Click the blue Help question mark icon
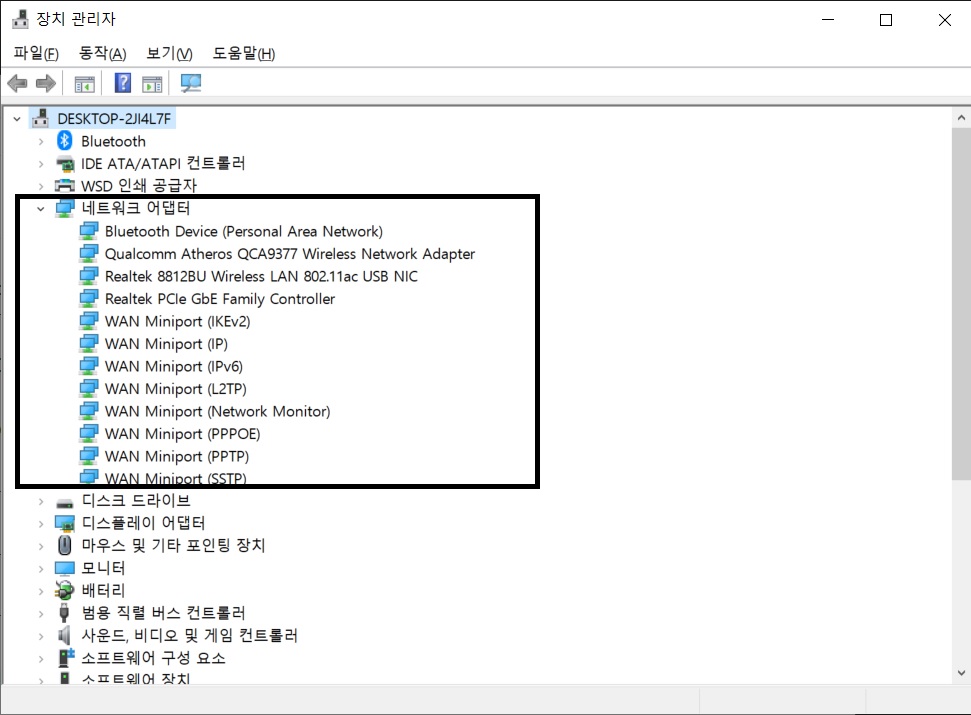The image size is (971, 715). tap(123, 82)
